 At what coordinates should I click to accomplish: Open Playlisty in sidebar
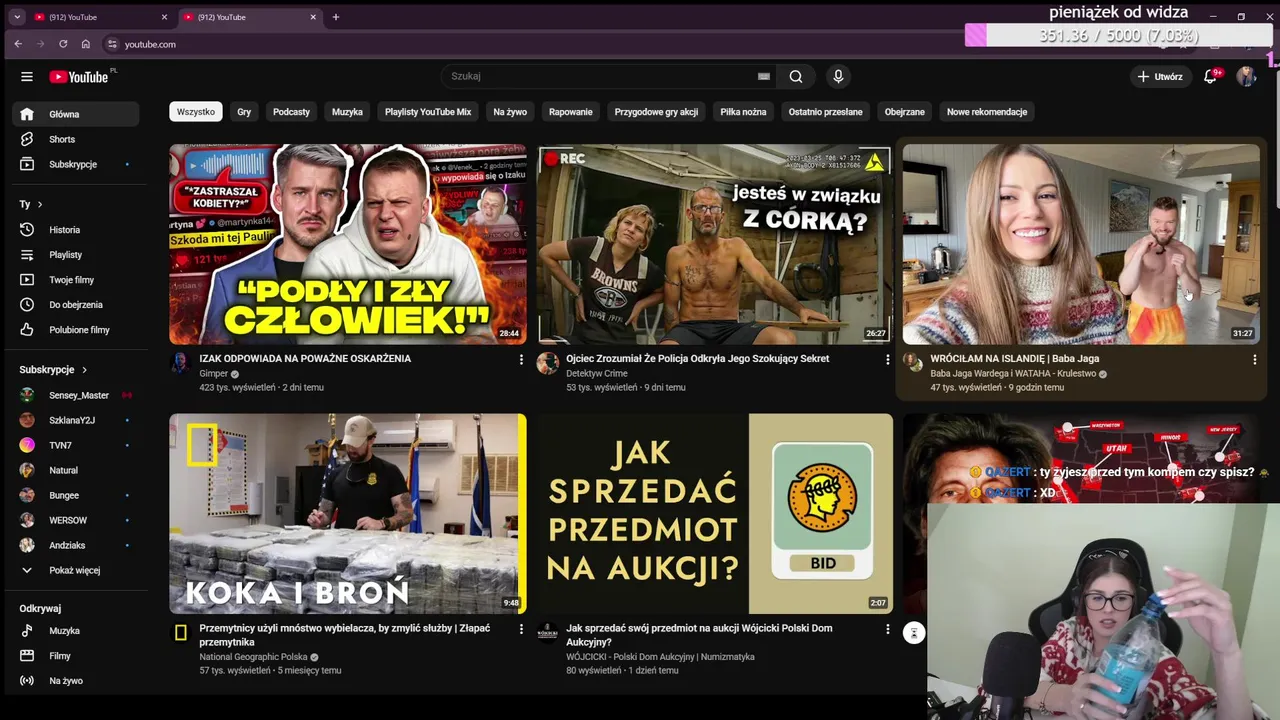click(x=76, y=255)
